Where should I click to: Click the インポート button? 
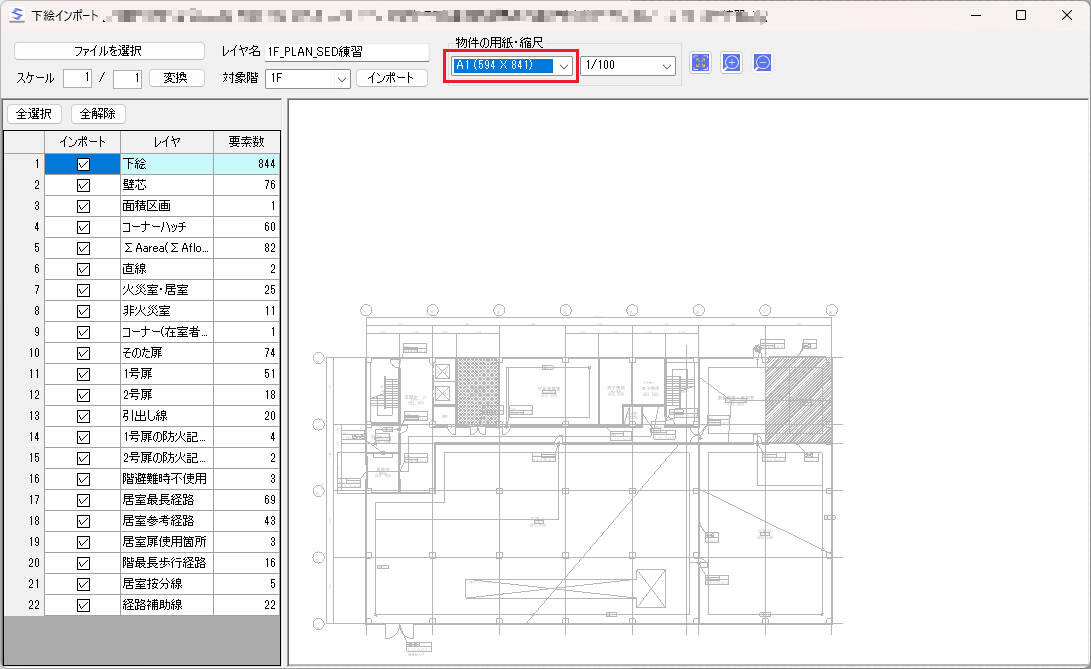tap(391, 78)
